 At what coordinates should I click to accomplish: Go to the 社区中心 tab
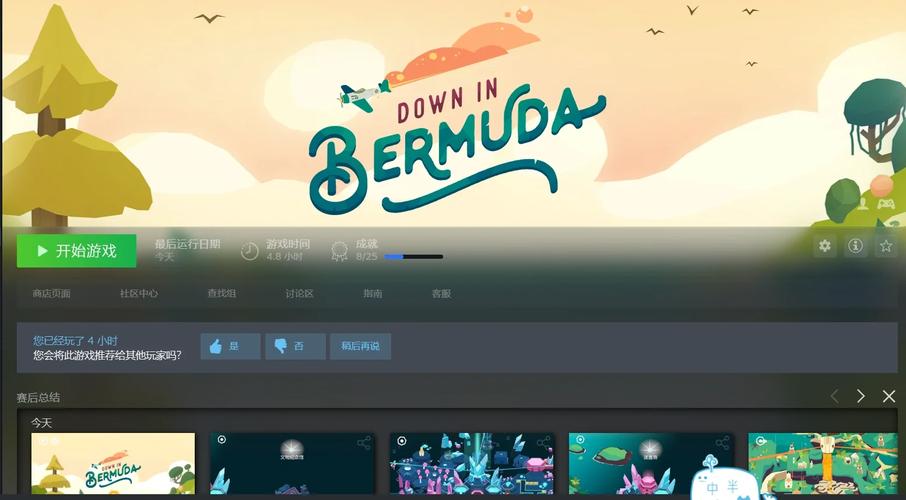click(x=139, y=294)
